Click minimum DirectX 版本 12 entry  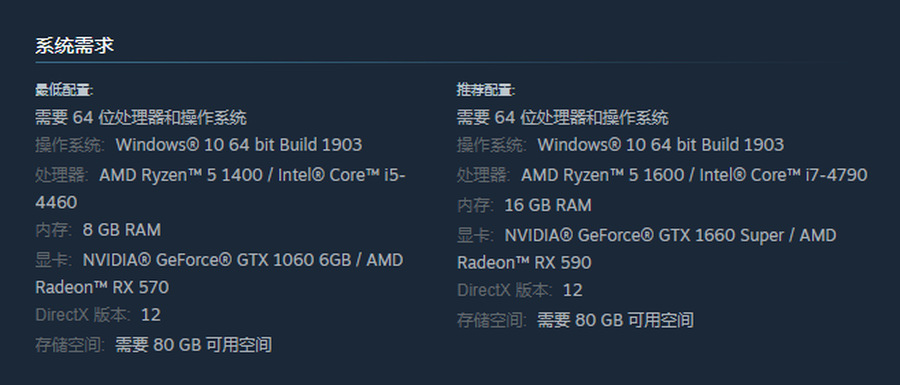tap(98, 314)
